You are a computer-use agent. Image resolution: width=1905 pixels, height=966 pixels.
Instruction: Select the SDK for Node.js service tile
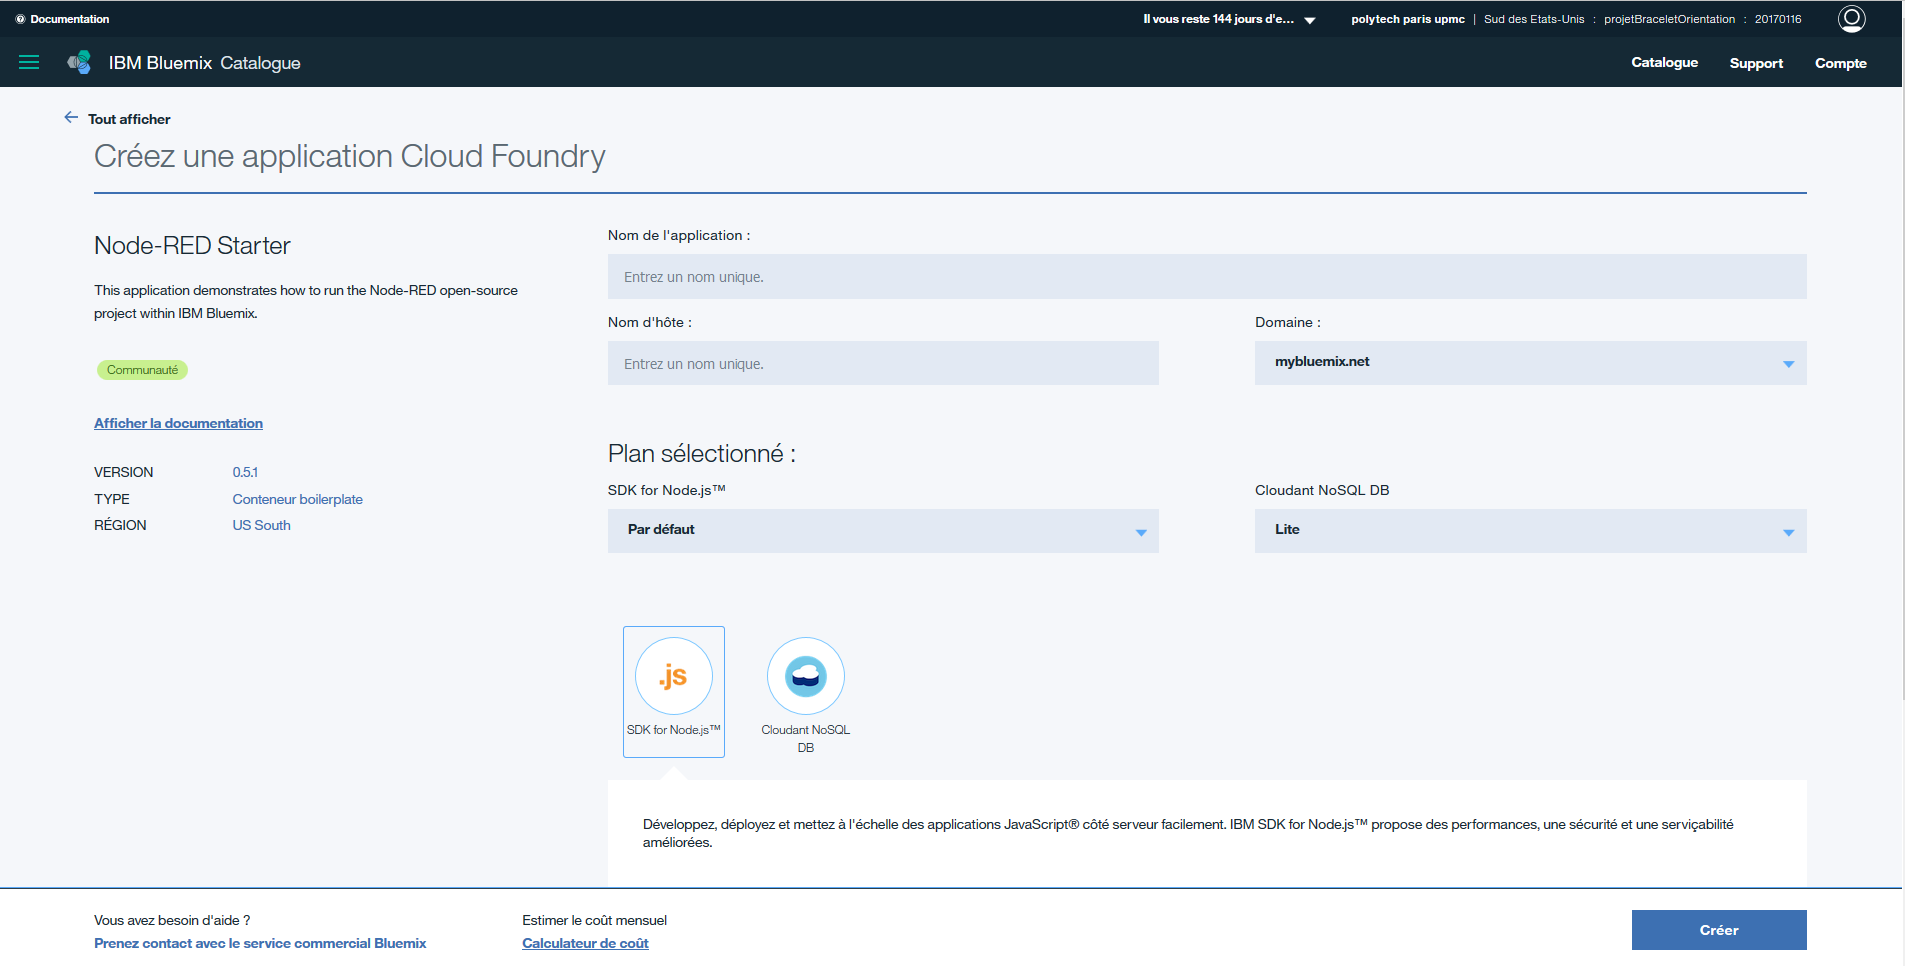click(x=674, y=691)
